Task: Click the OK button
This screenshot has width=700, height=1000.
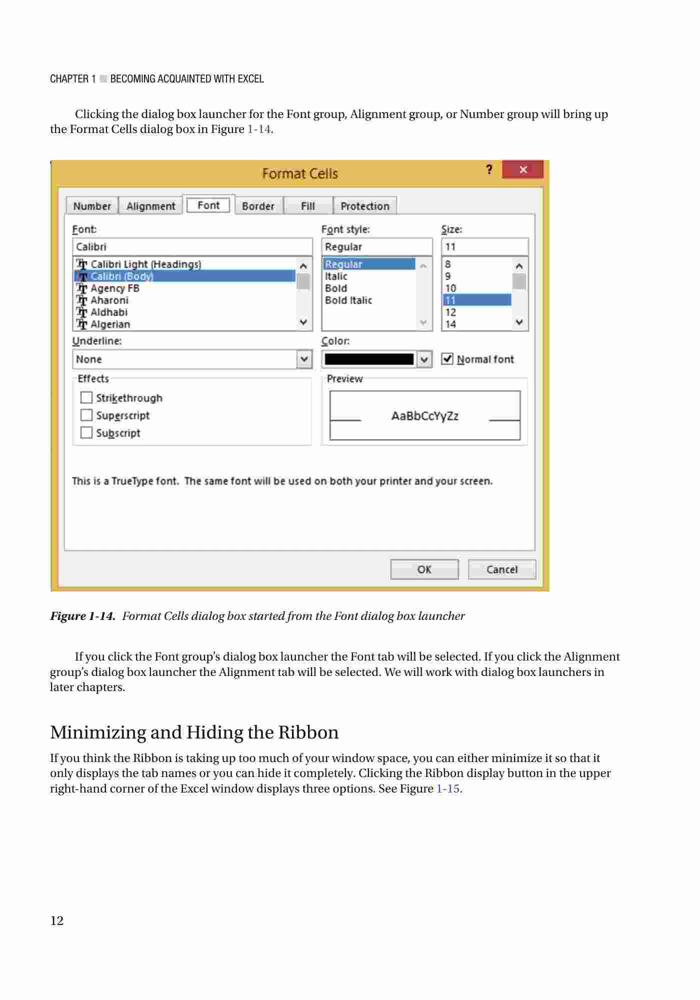Action: [x=425, y=570]
